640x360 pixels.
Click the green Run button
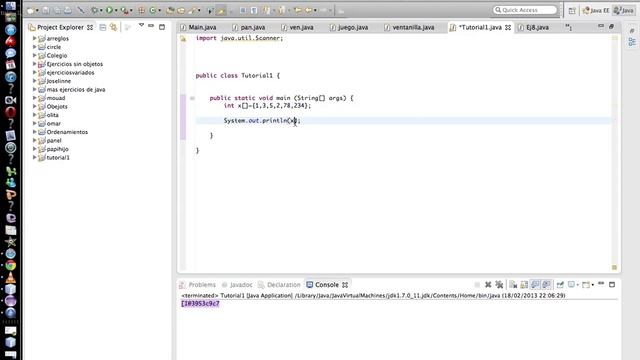click(x=109, y=10)
